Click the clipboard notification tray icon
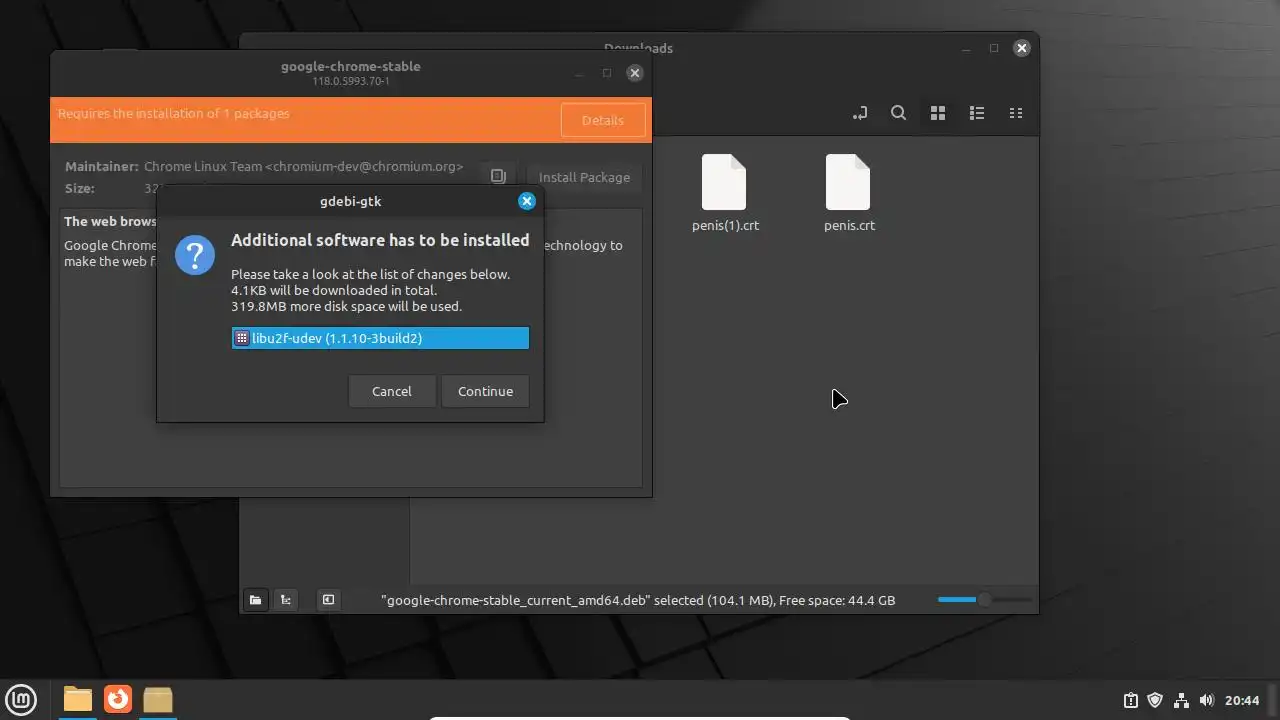 click(1130, 700)
